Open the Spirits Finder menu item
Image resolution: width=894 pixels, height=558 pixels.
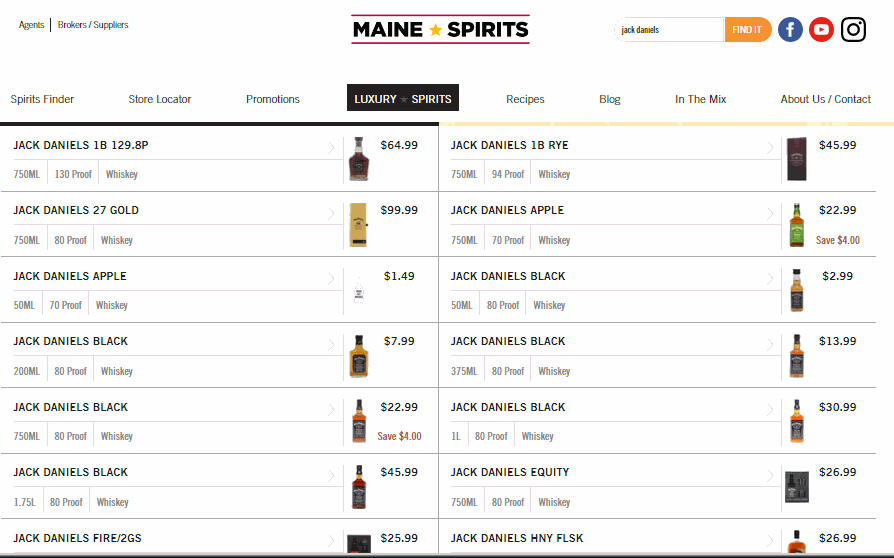pos(42,99)
